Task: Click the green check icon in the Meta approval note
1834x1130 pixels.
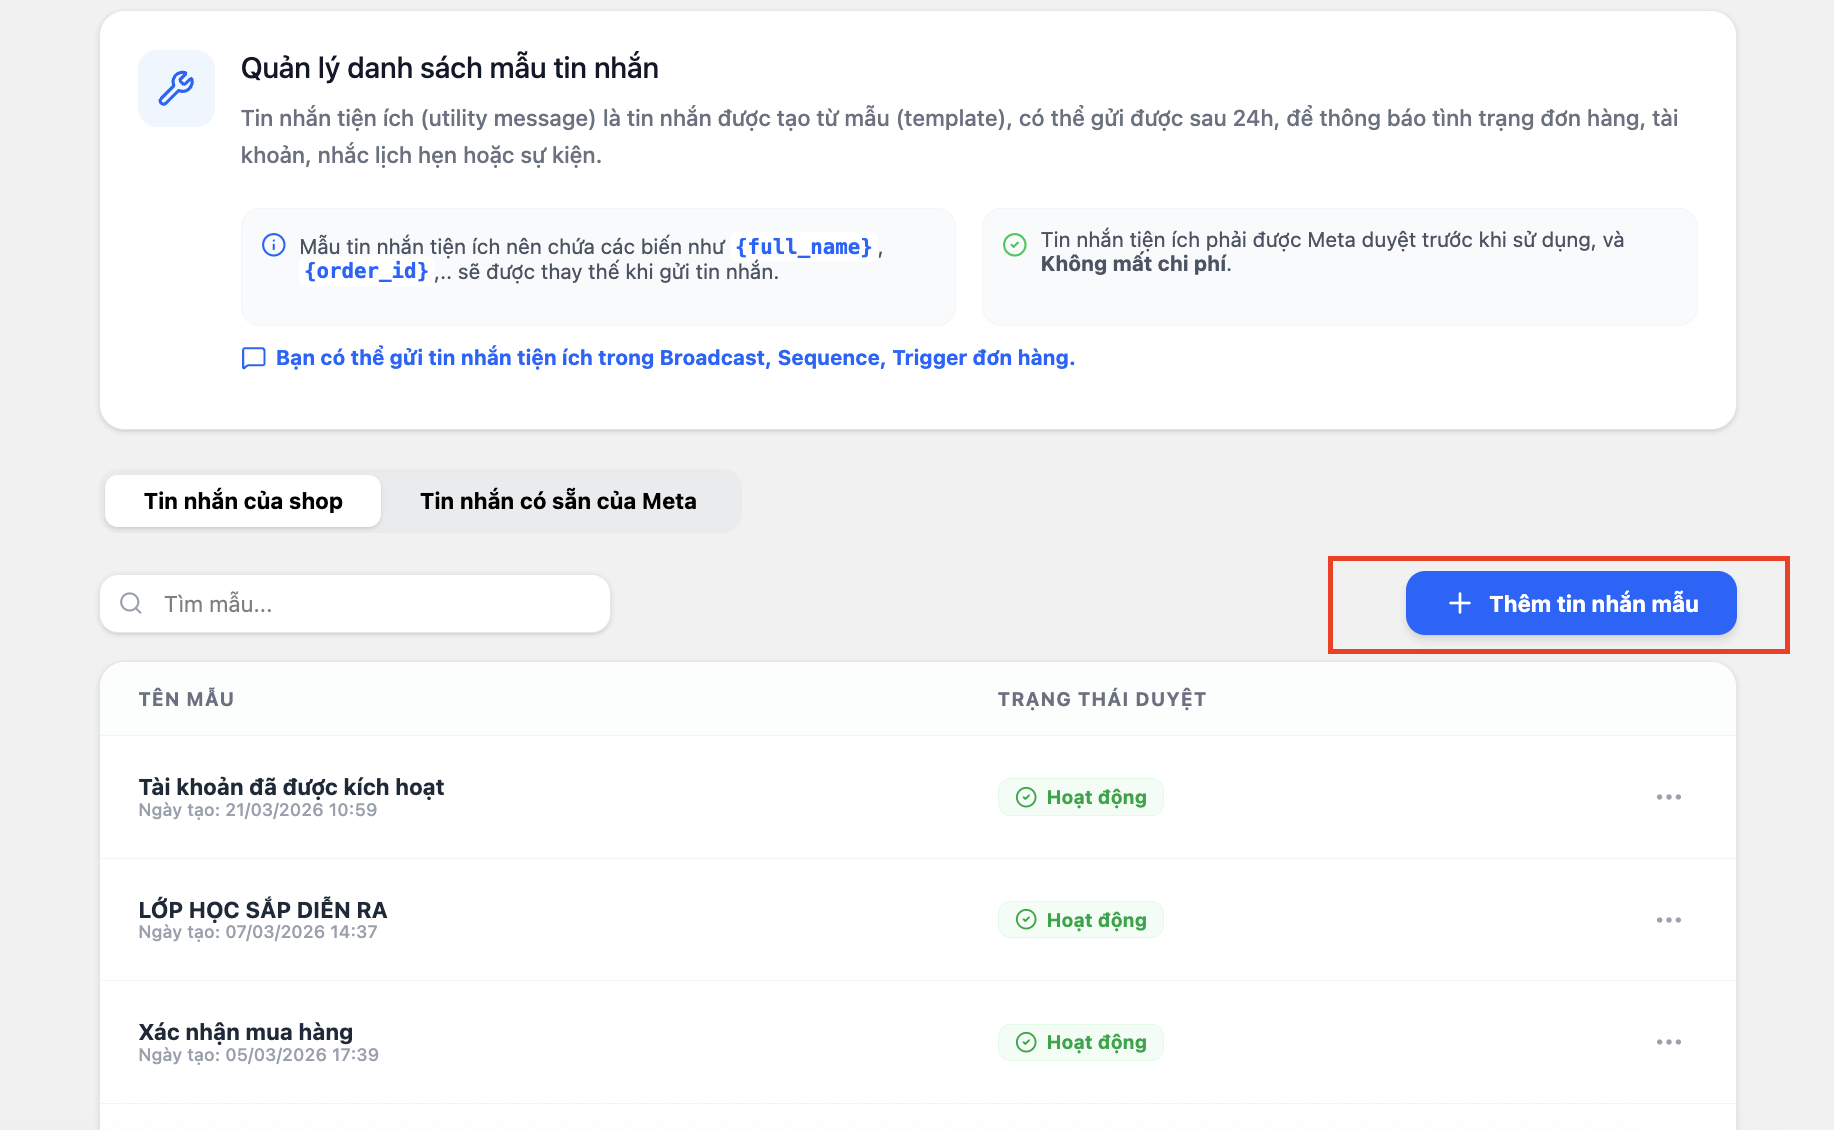Action: pyautogui.click(x=1014, y=245)
